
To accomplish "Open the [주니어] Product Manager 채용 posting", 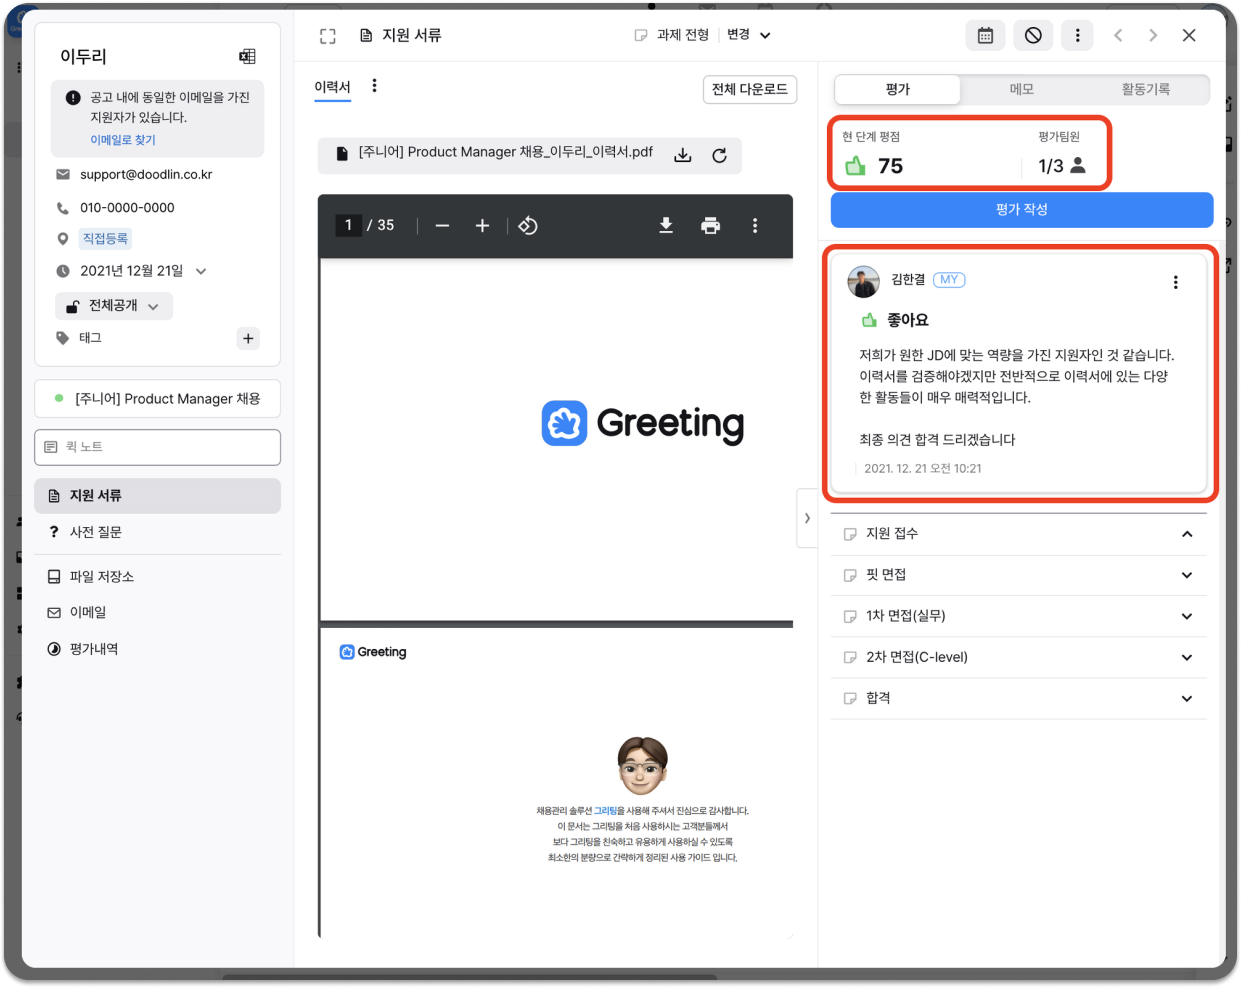I will 157,399.
